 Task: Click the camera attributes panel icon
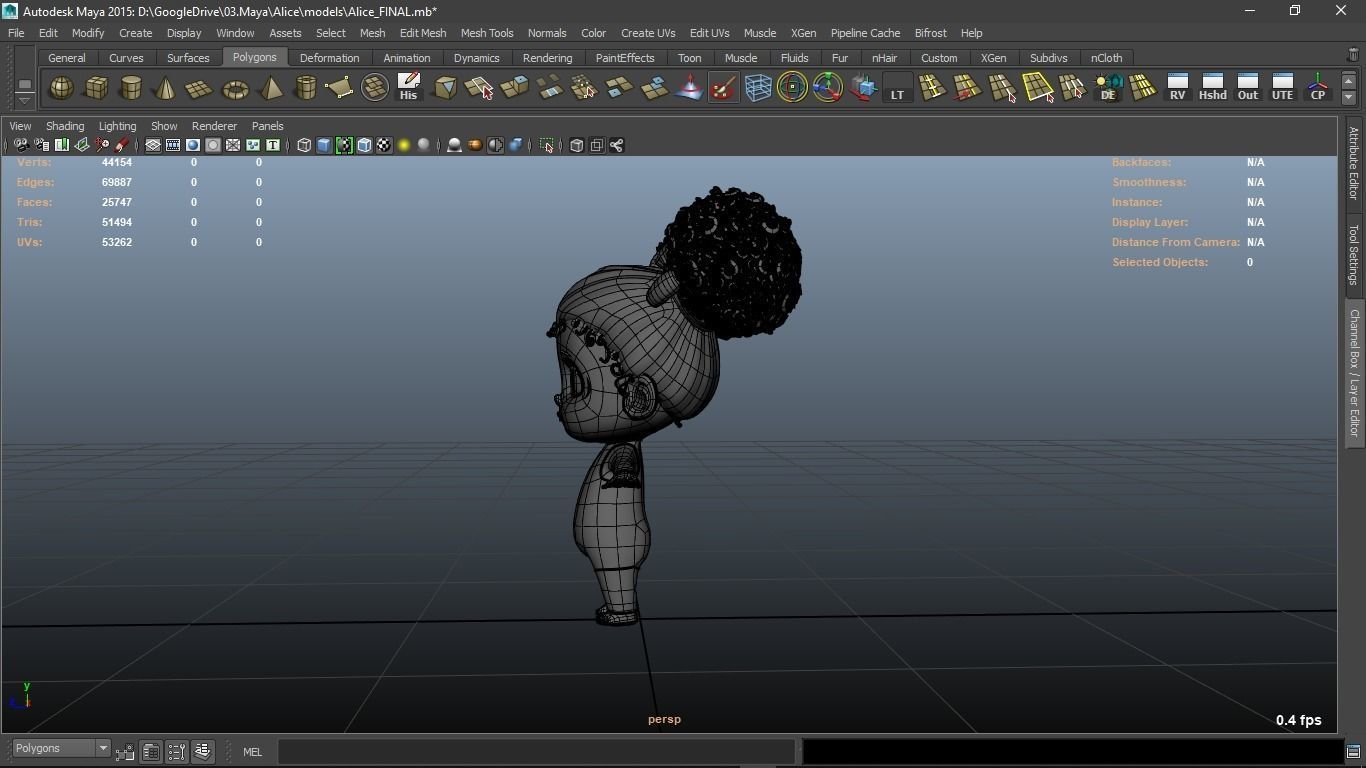click(41, 145)
